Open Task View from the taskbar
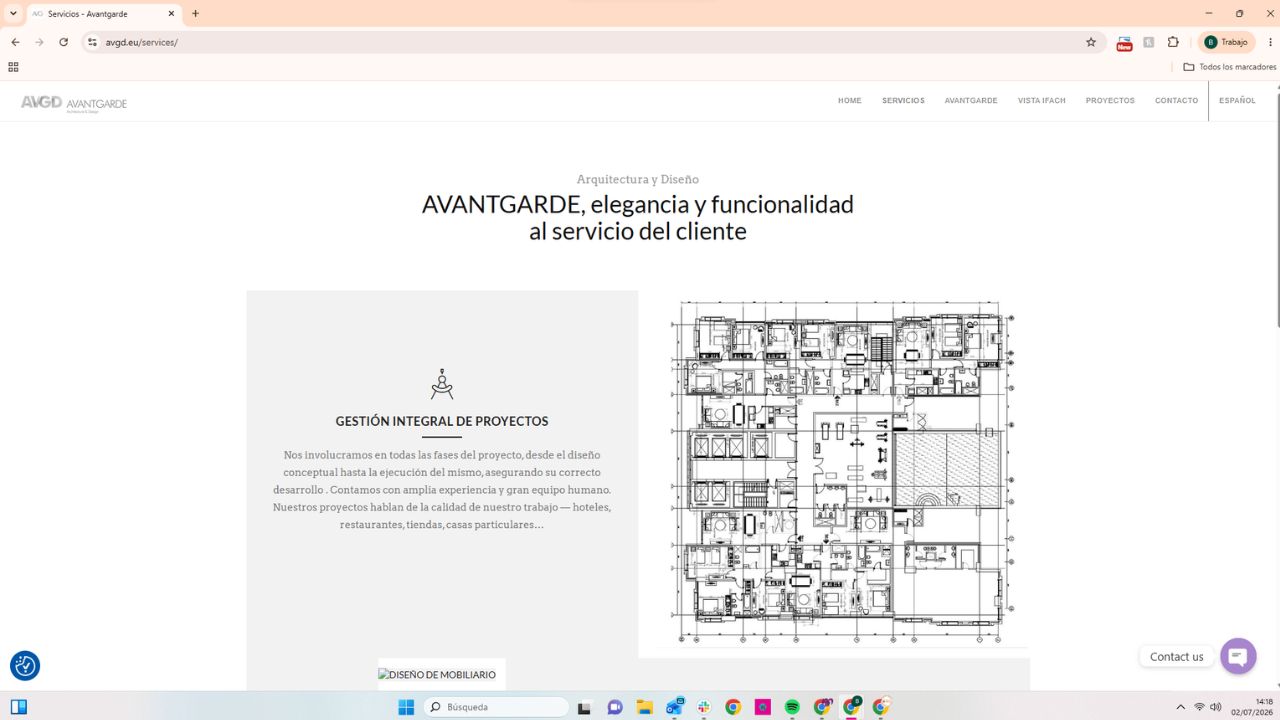Screen dimensions: 1280x720 click(x=585, y=707)
